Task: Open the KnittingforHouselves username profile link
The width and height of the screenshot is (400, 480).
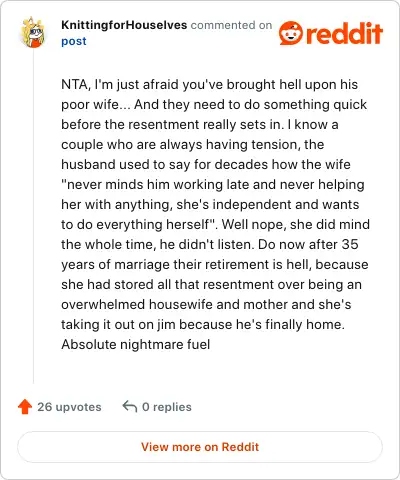Action: pyautogui.click(x=124, y=25)
